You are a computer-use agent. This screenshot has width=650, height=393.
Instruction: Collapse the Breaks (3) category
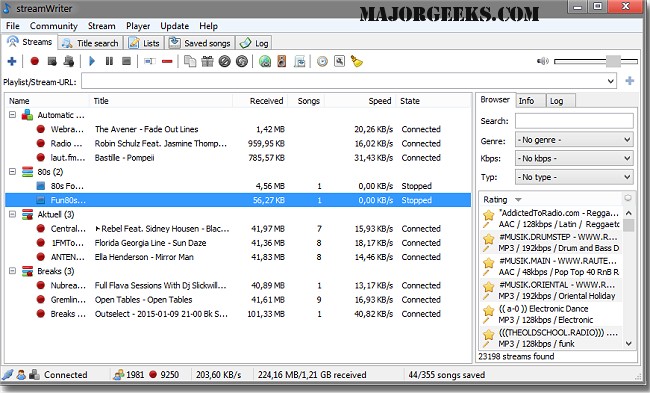[x=12, y=271]
